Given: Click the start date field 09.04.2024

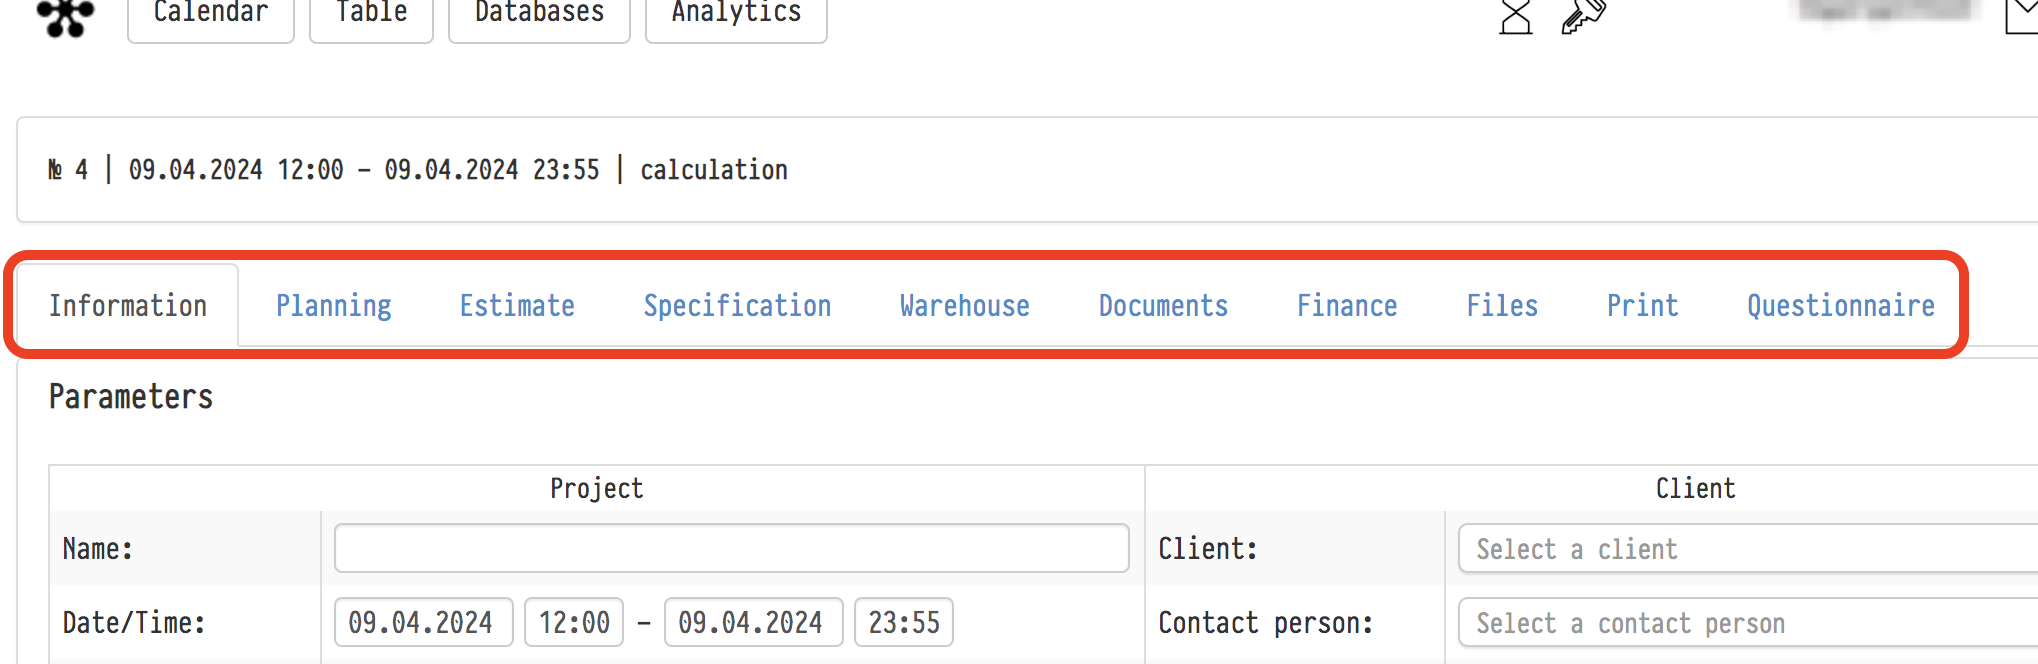Looking at the screenshot, I should (x=422, y=623).
